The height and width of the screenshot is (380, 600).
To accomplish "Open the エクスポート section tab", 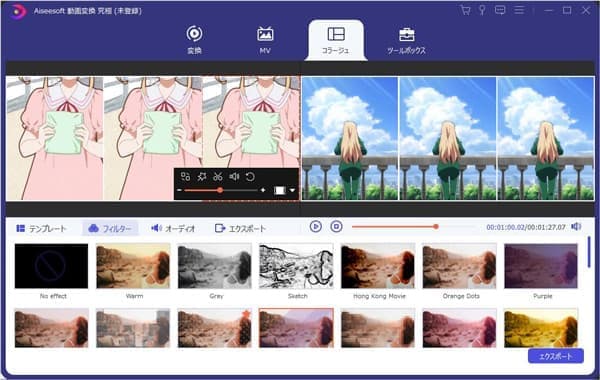I will click(x=240, y=228).
